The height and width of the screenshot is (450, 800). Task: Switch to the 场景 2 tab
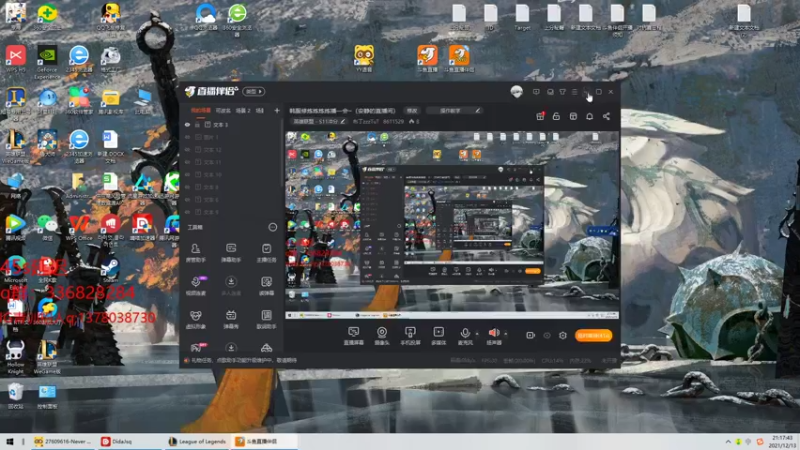tap(243, 110)
